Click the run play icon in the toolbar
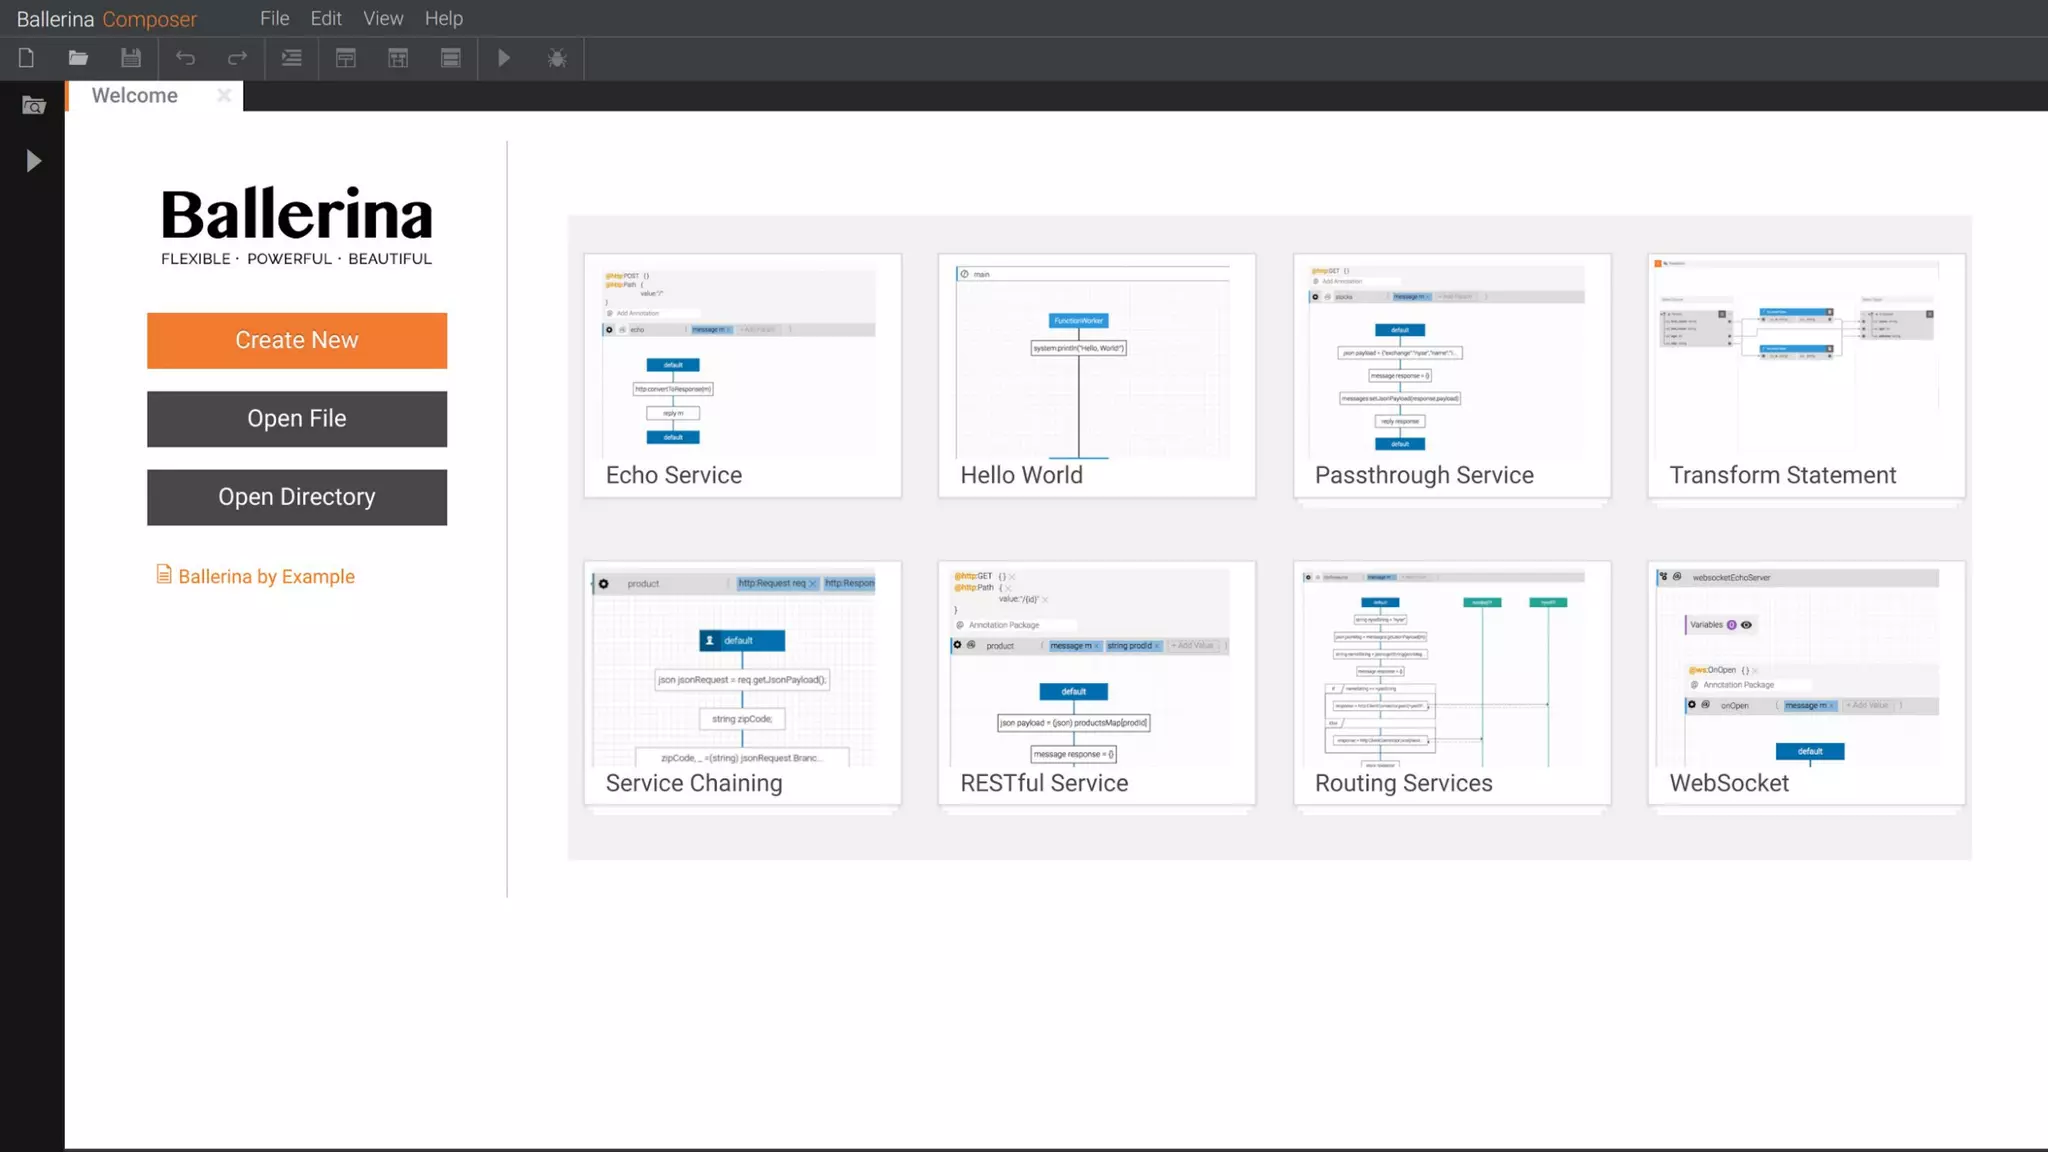The width and height of the screenshot is (2048, 1152). [504, 58]
